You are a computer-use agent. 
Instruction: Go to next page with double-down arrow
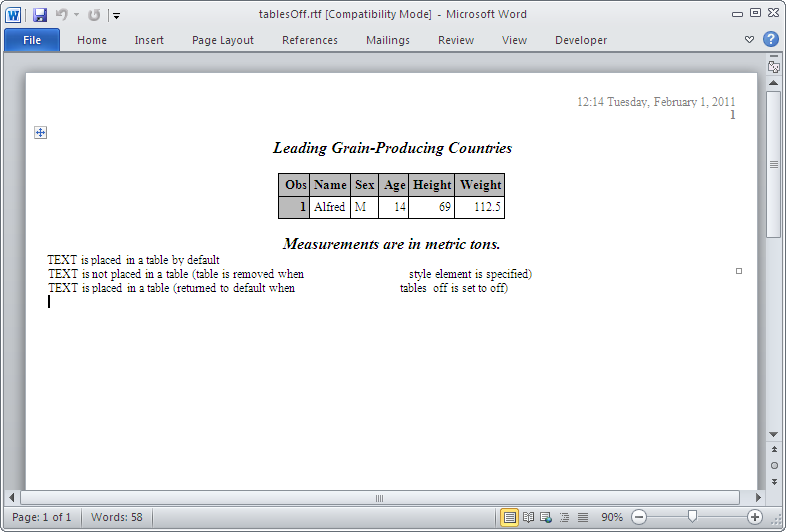coord(774,482)
